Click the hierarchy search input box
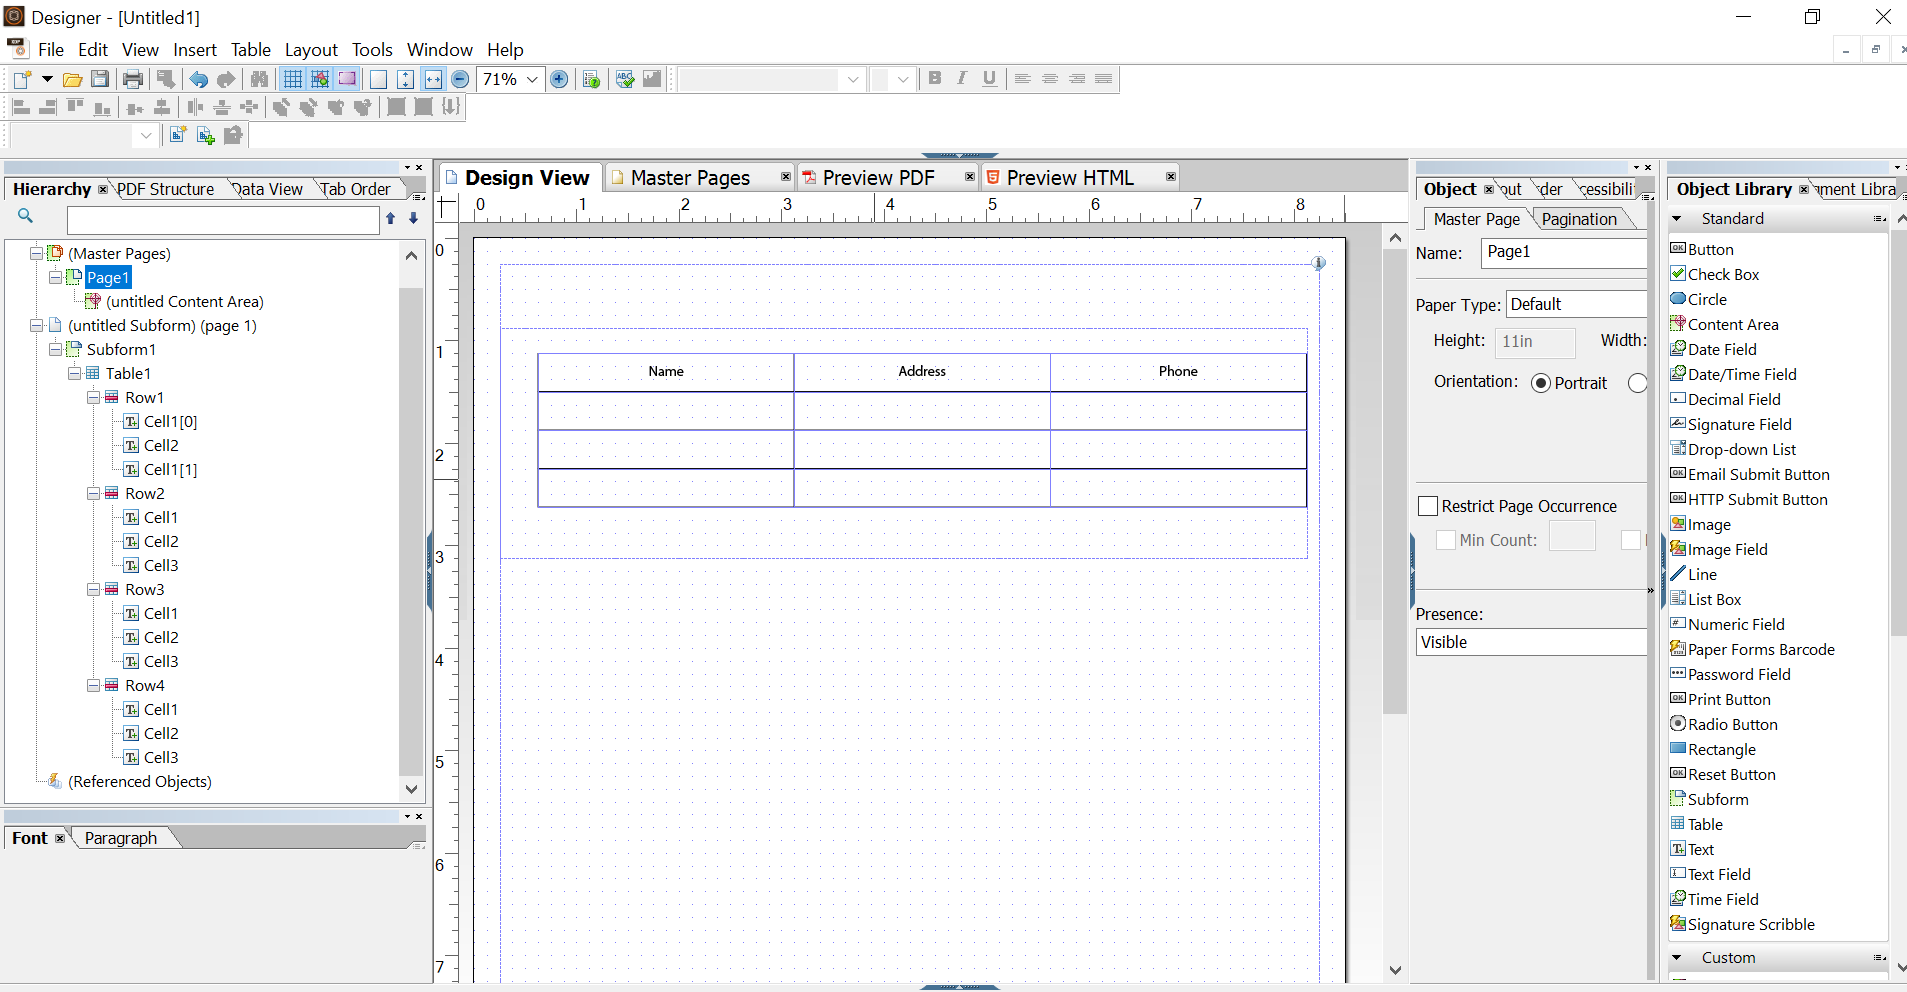Image resolution: width=1907 pixels, height=992 pixels. [x=223, y=220]
